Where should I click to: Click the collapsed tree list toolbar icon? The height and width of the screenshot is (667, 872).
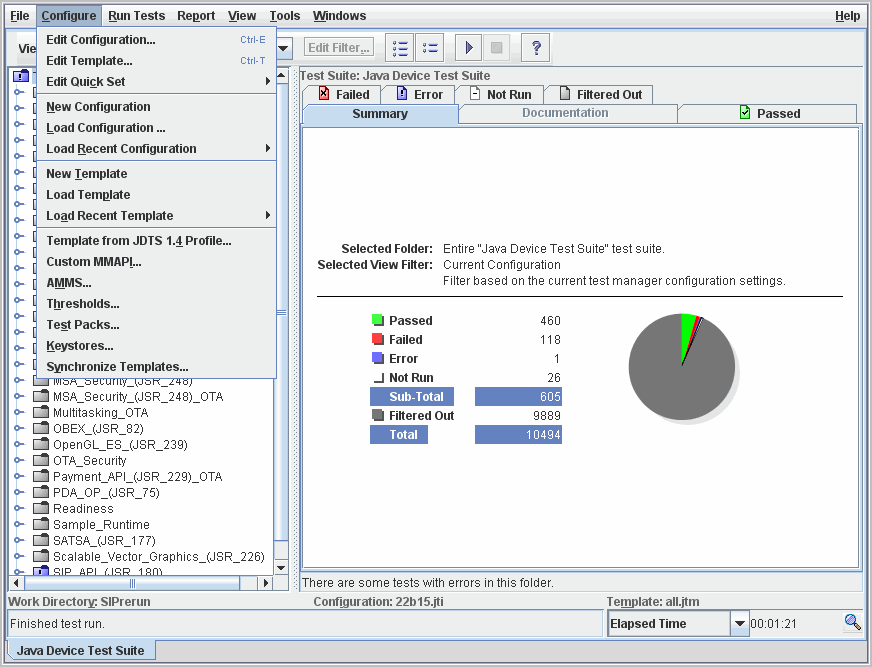[430, 48]
